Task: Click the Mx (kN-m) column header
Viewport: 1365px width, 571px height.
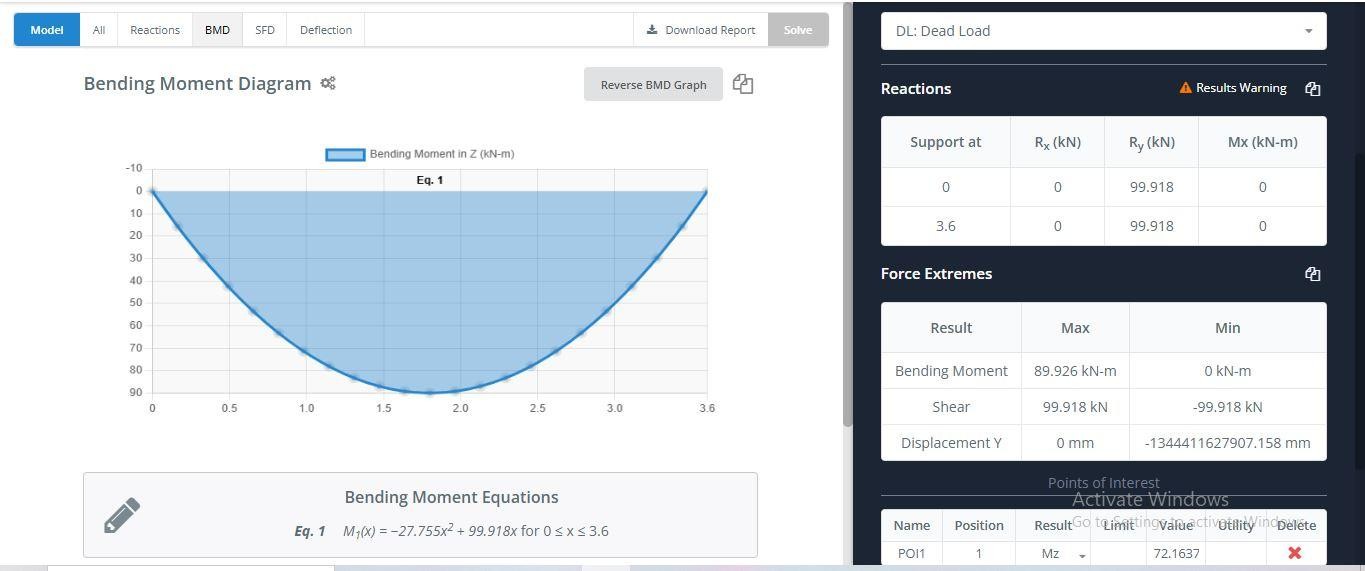Action: pos(1262,142)
